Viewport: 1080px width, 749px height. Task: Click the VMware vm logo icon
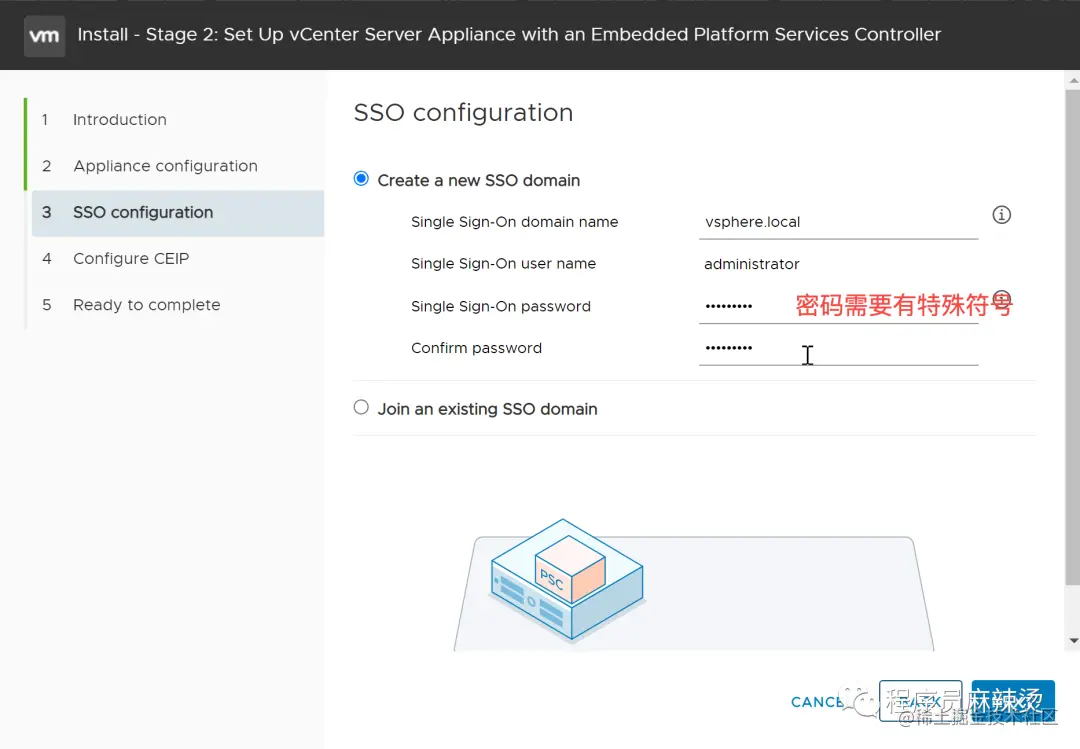pyautogui.click(x=44, y=35)
